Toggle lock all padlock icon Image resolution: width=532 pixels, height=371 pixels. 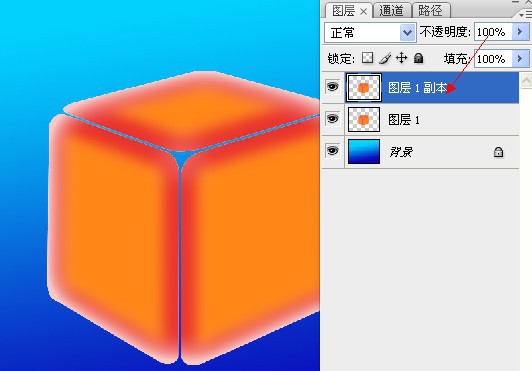pyautogui.click(x=419, y=58)
